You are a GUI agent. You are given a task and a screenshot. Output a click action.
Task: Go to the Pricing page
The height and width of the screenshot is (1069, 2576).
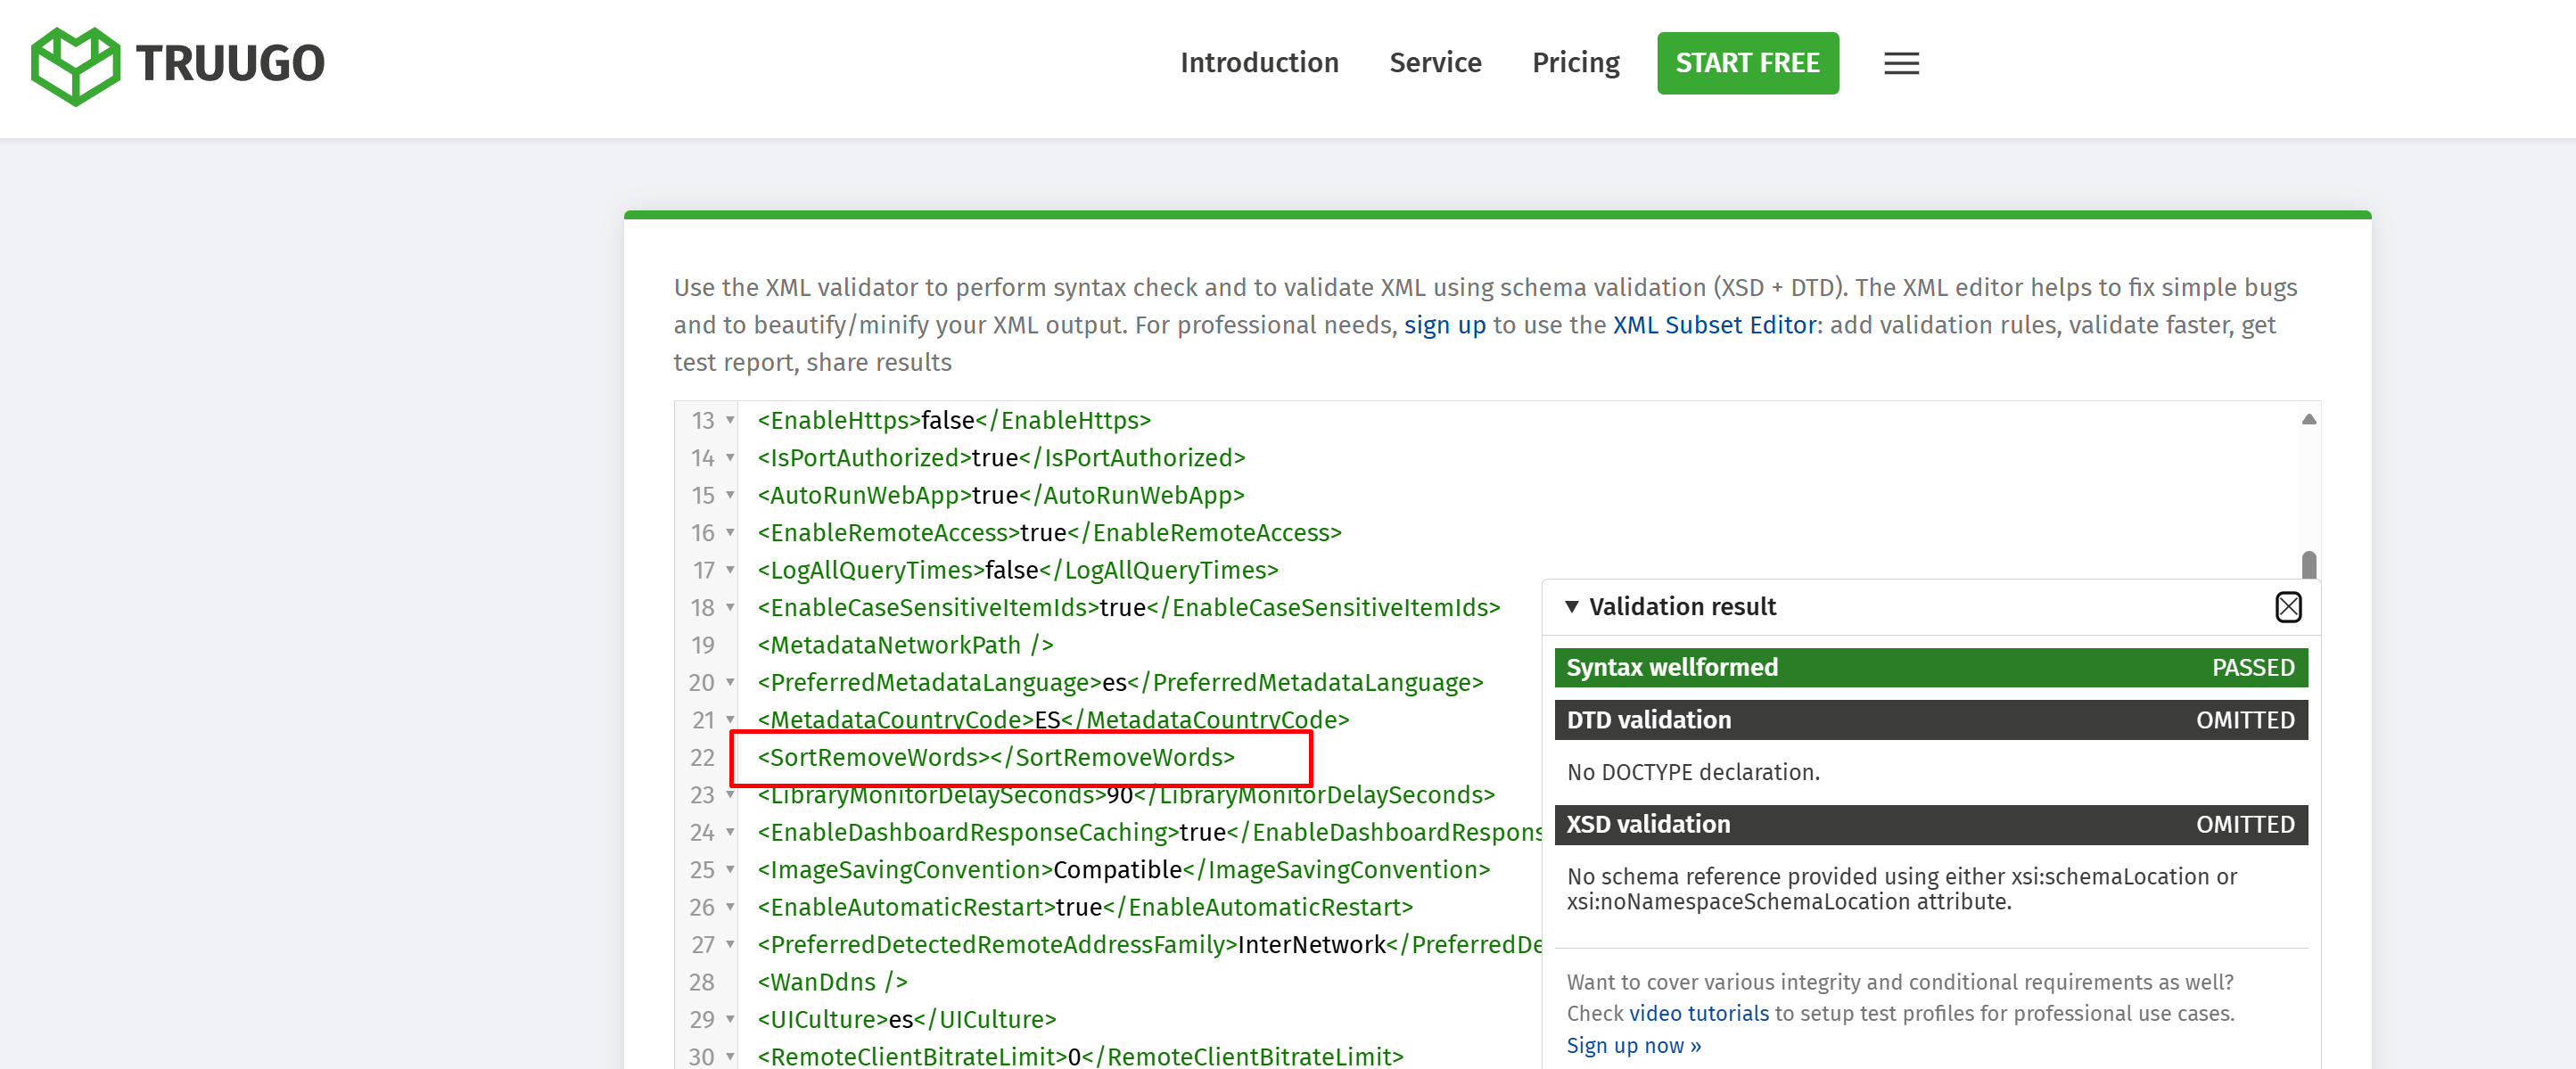(1575, 63)
